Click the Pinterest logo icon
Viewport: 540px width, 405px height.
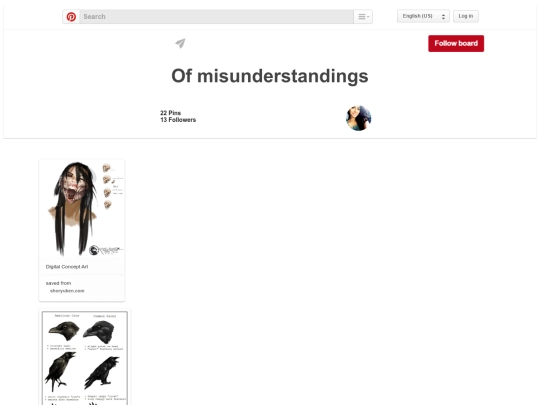coord(71,17)
